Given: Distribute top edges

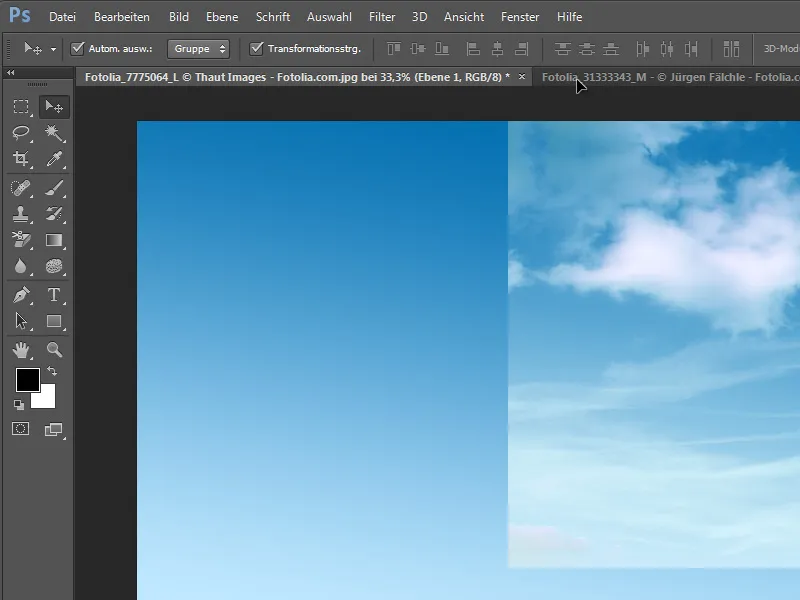Looking at the screenshot, I should (563, 49).
